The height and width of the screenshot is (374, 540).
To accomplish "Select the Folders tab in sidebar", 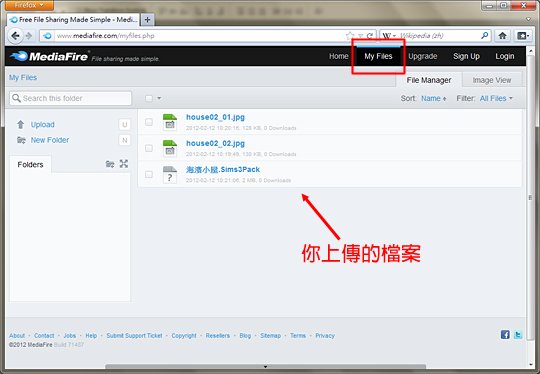I will [x=30, y=165].
